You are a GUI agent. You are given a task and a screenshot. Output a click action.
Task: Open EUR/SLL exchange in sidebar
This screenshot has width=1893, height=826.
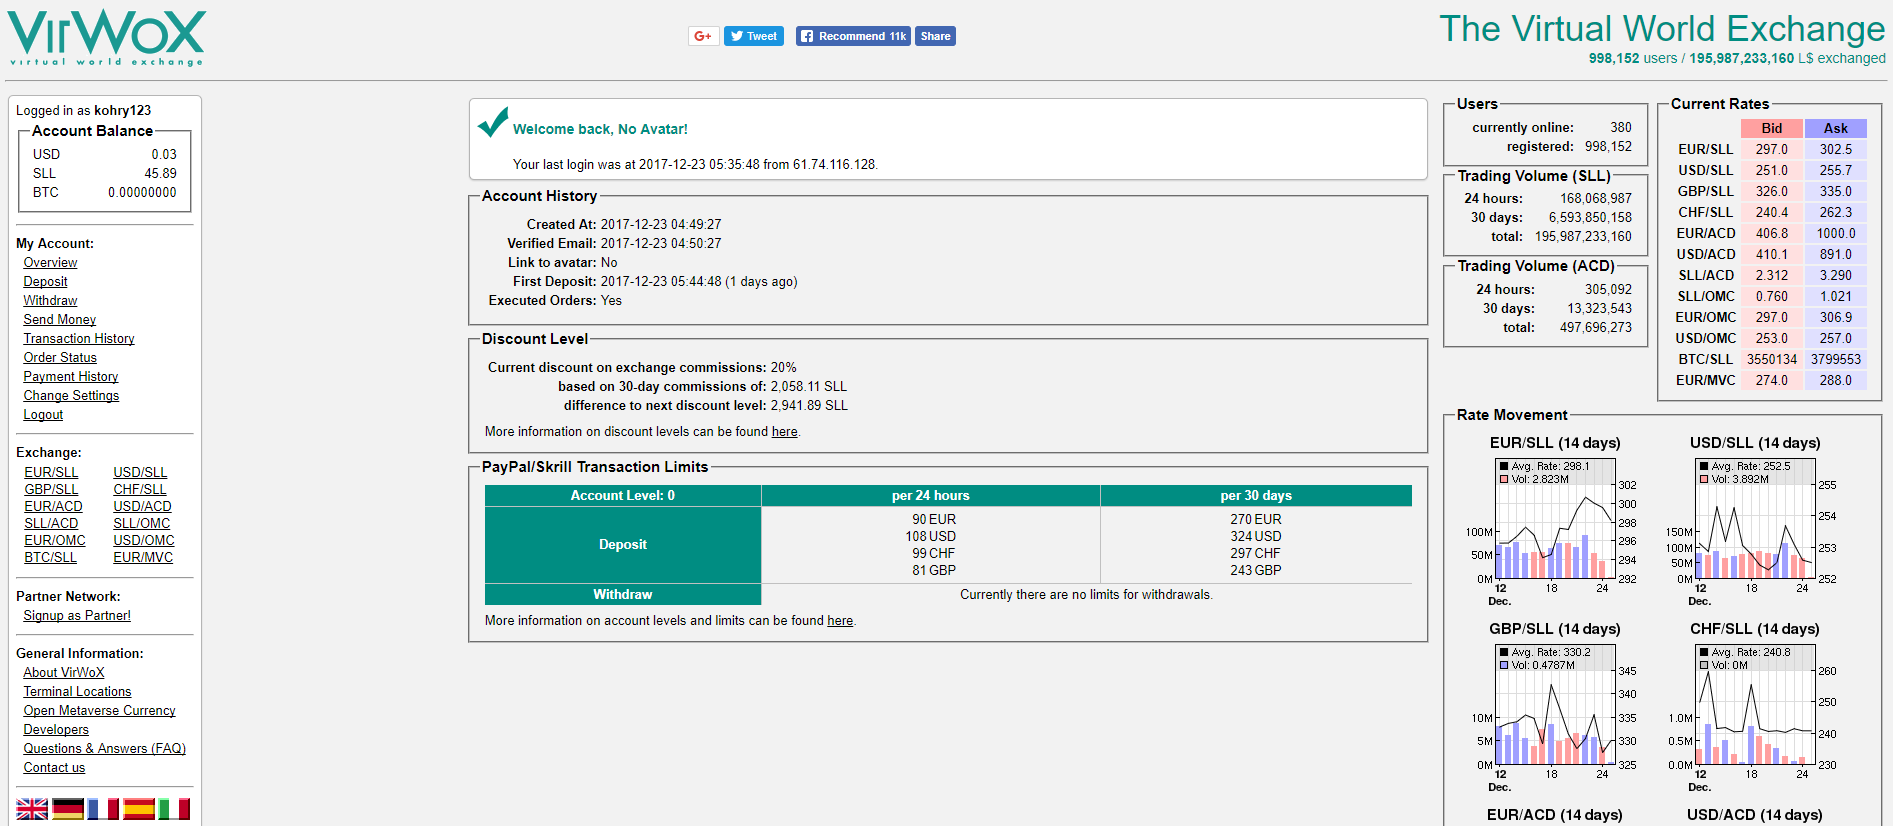click(x=51, y=473)
